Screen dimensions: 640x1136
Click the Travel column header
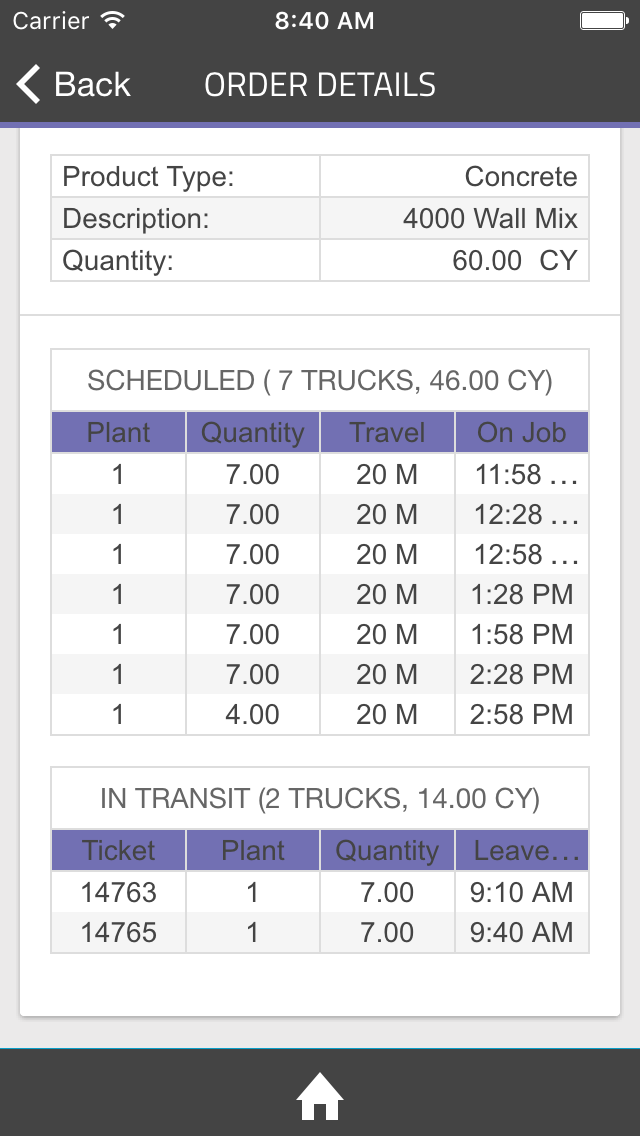click(387, 432)
